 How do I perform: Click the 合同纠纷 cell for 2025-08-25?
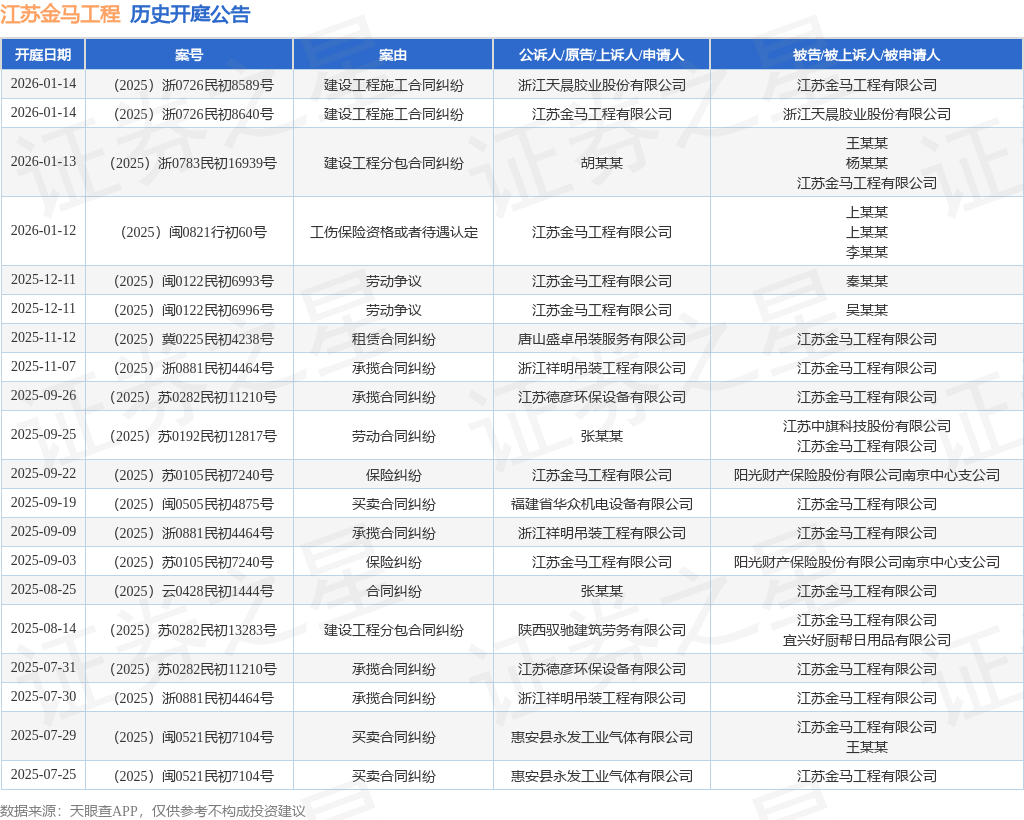pyautogui.click(x=394, y=591)
